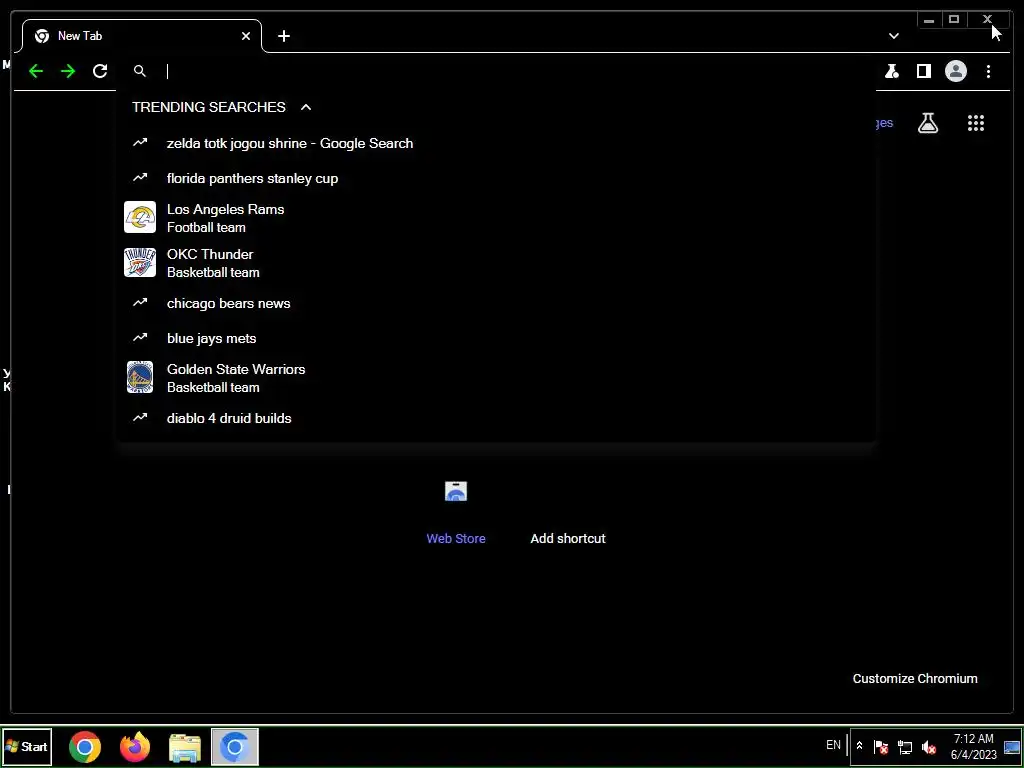Minimize the Chromium window
Viewport: 1024px width, 768px height.
tap(929, 20)
